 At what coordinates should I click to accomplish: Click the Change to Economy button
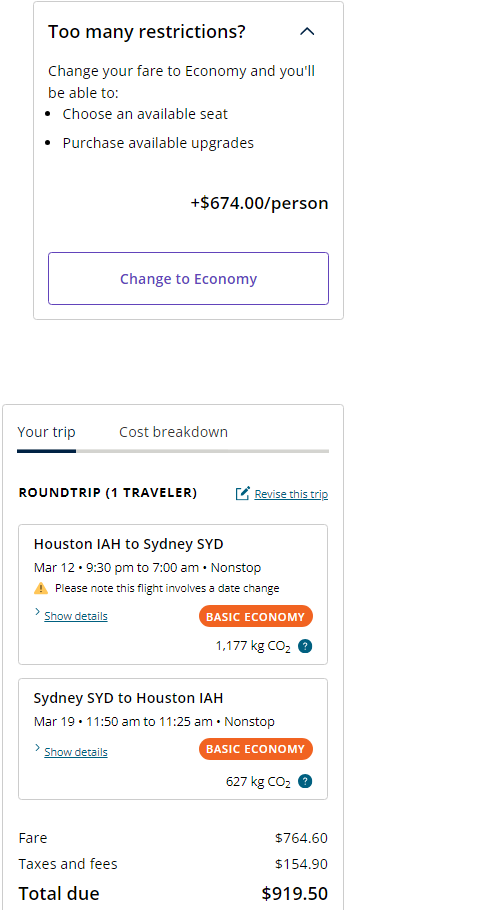(x=189, y=279)
